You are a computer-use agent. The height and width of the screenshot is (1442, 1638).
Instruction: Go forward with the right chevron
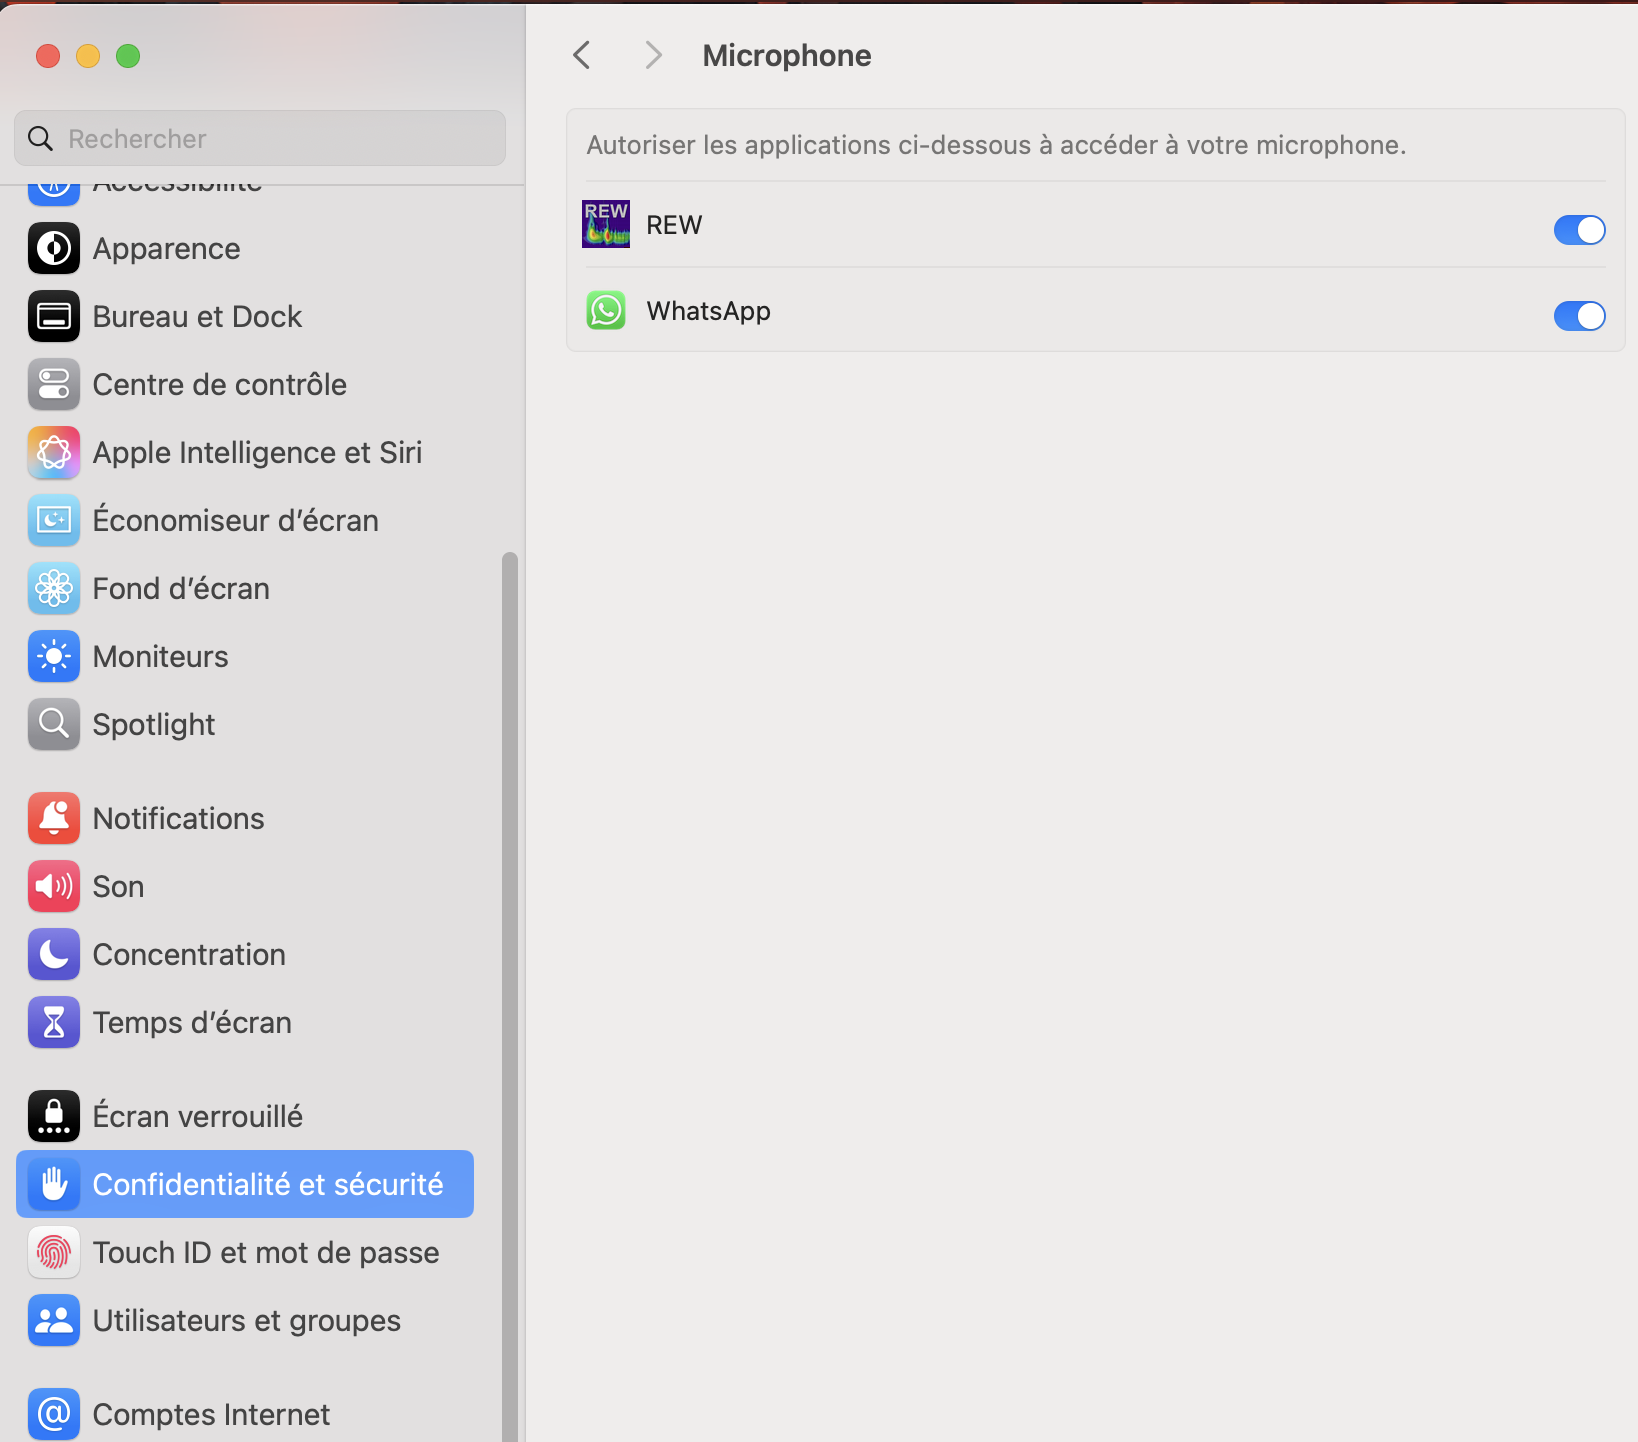(x=653, y=55)
